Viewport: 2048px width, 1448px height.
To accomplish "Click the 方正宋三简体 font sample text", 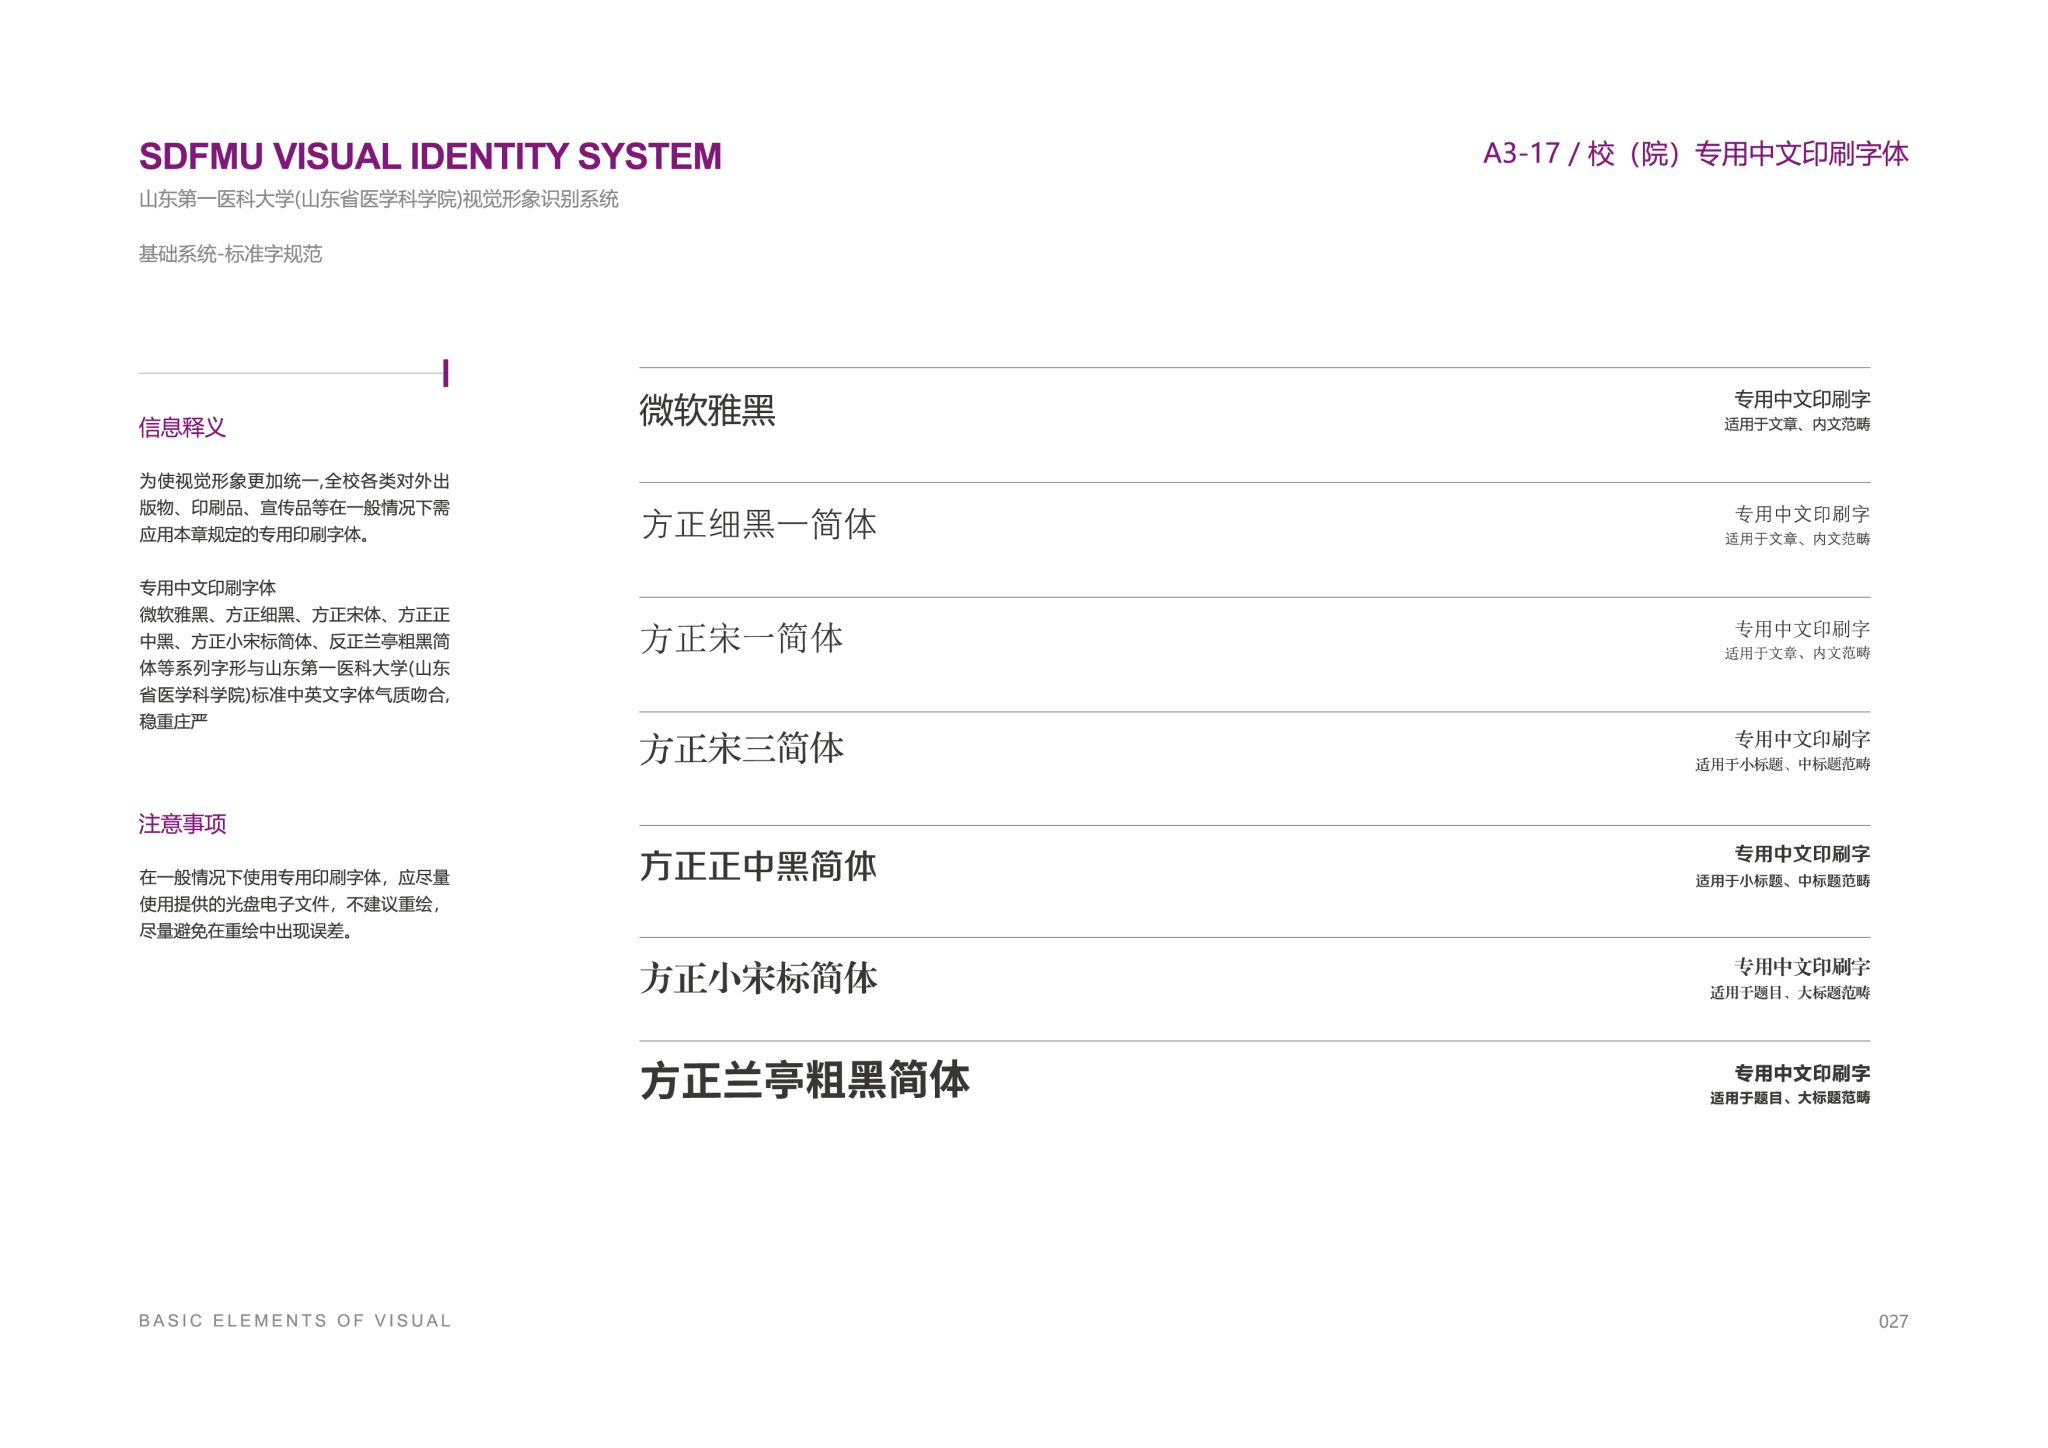I will (x=741, y=749).
